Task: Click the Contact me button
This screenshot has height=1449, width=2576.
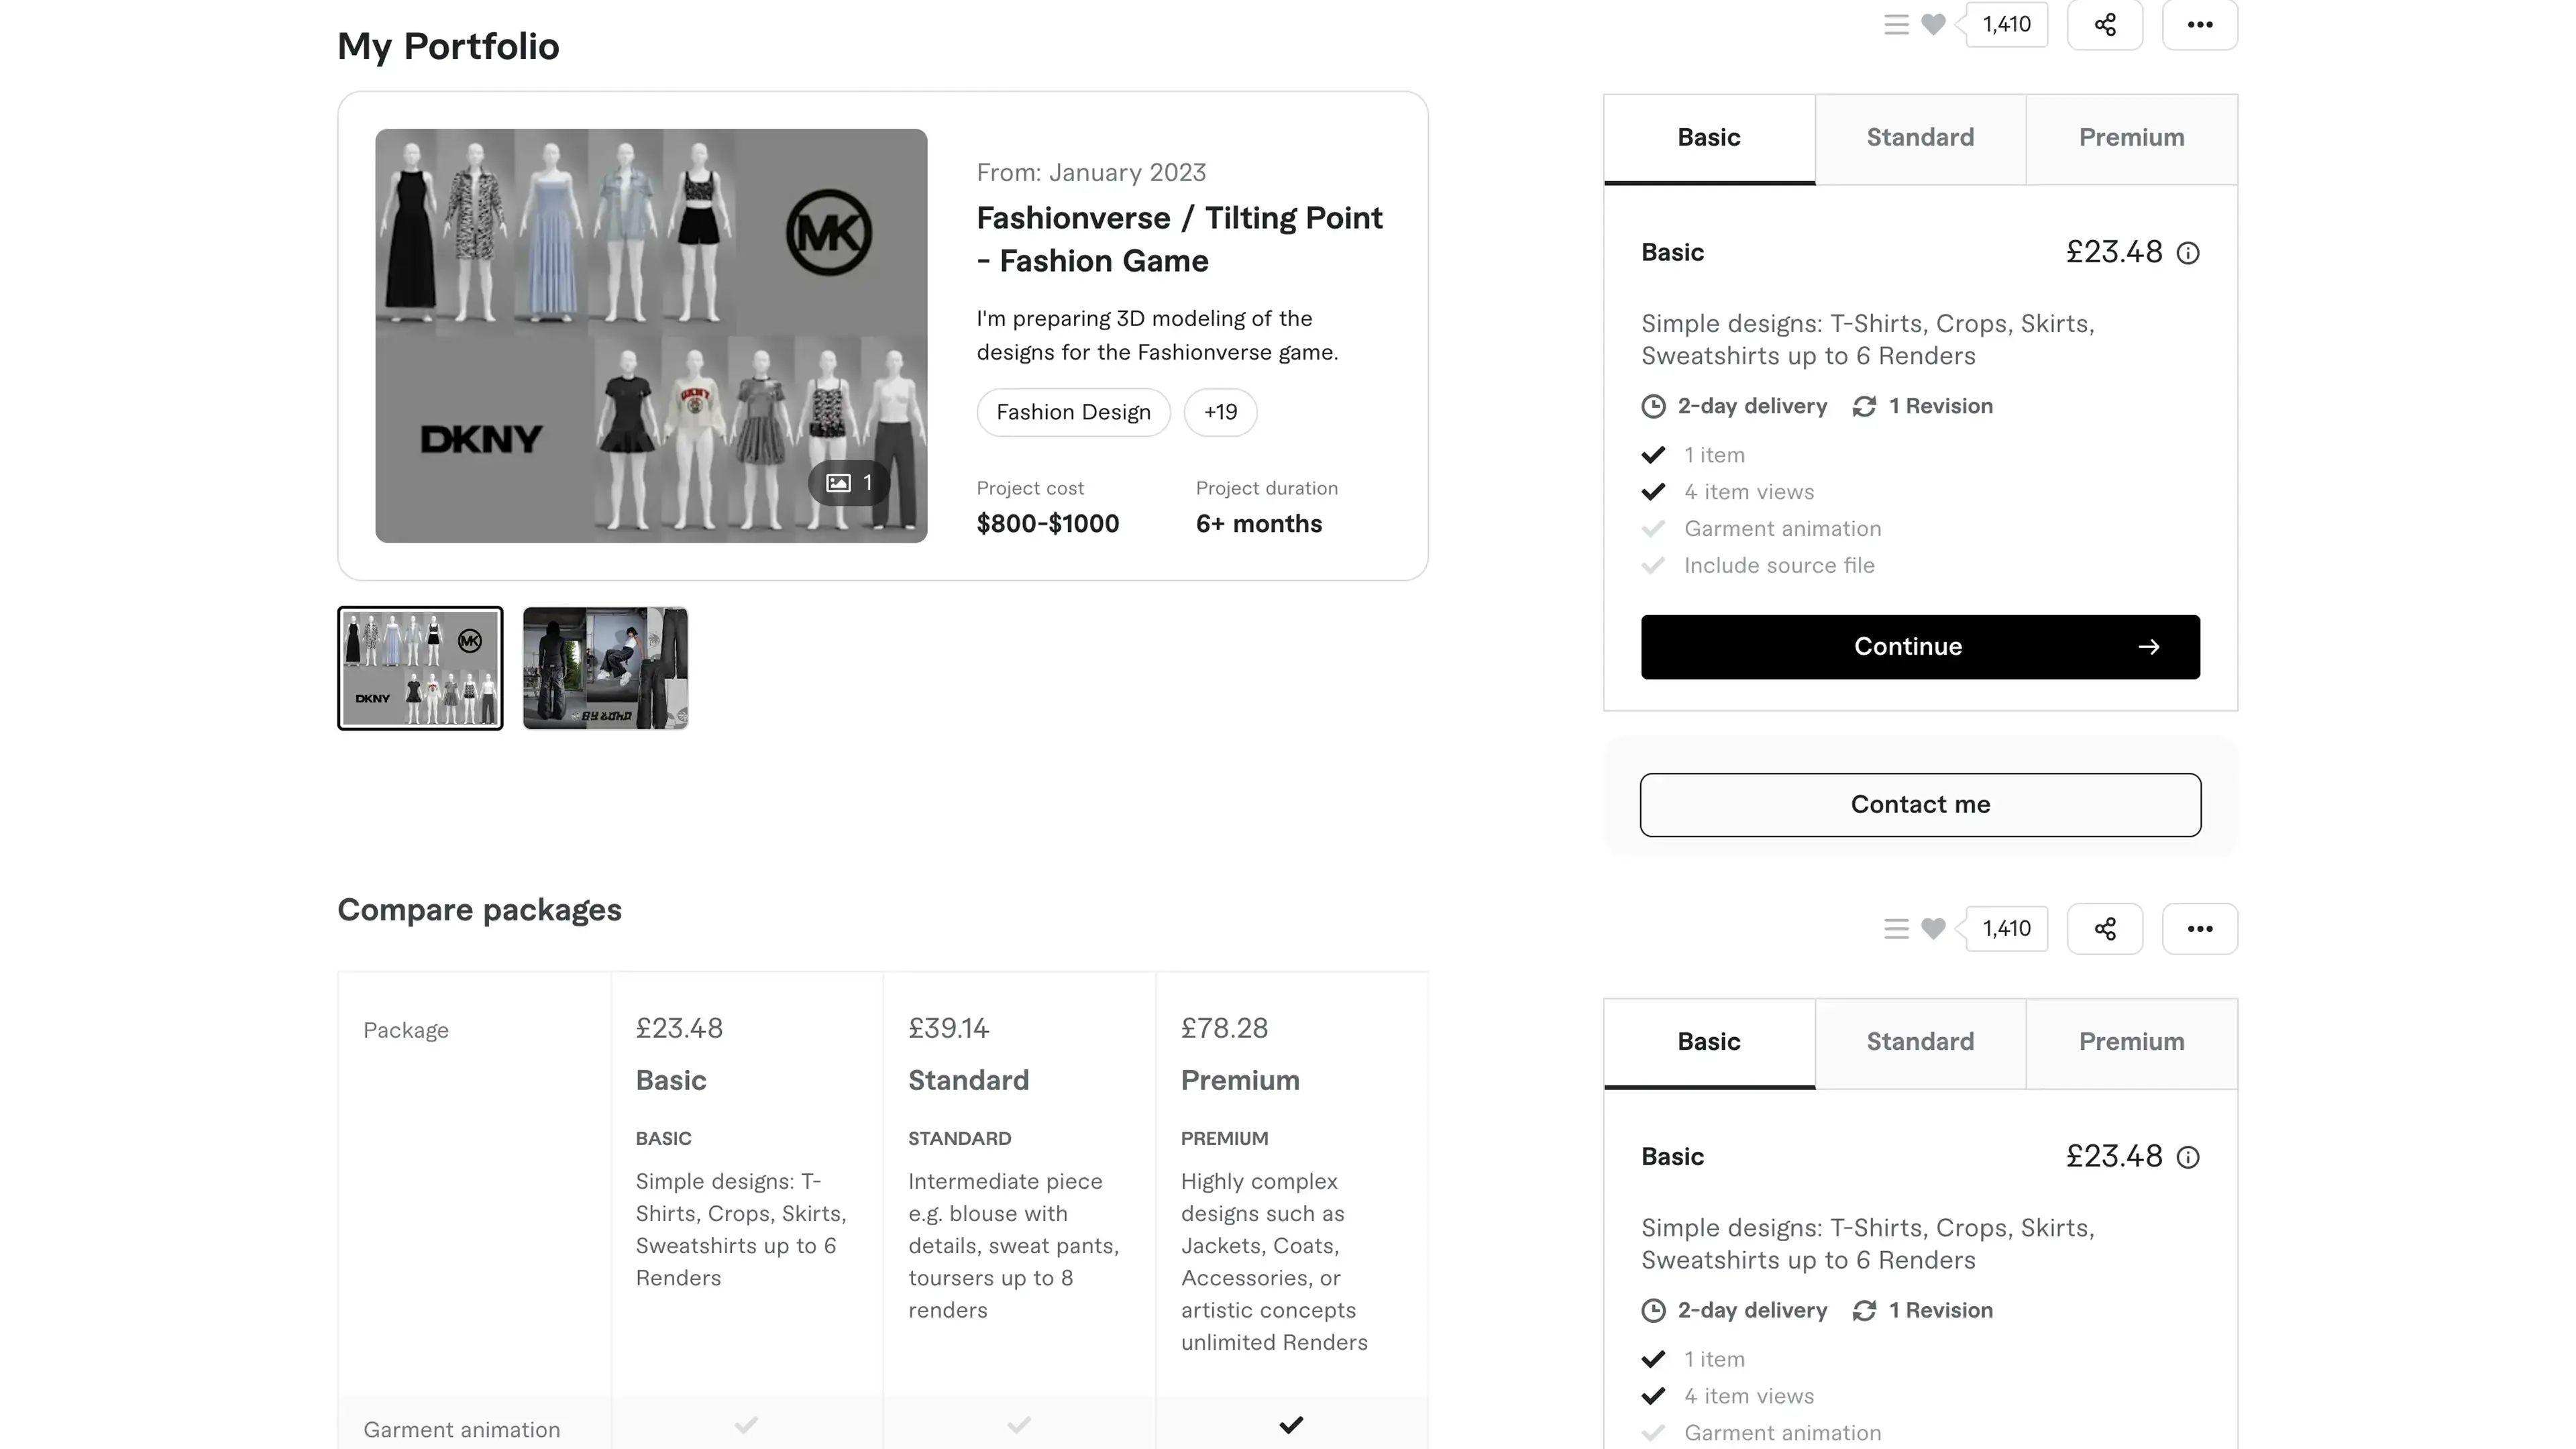Action: (1920, 805)
